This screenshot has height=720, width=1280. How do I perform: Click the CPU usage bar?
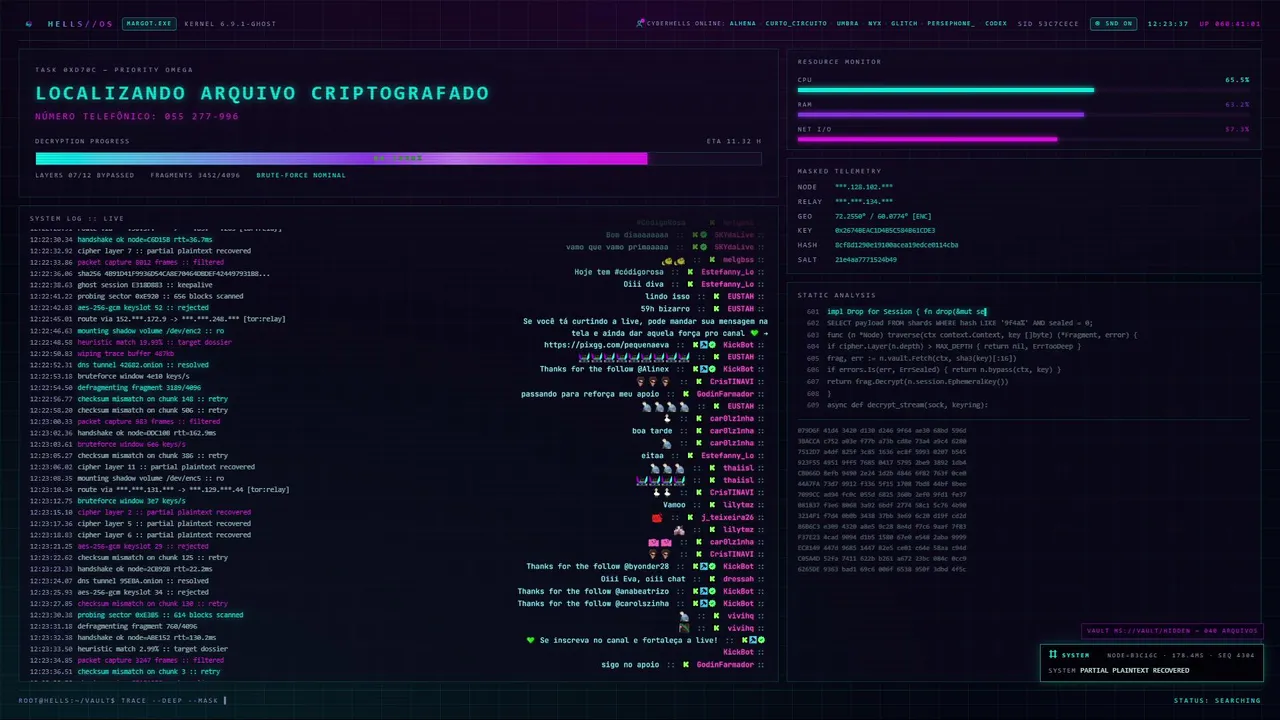pyautogui.click(x=1023, y=90)
